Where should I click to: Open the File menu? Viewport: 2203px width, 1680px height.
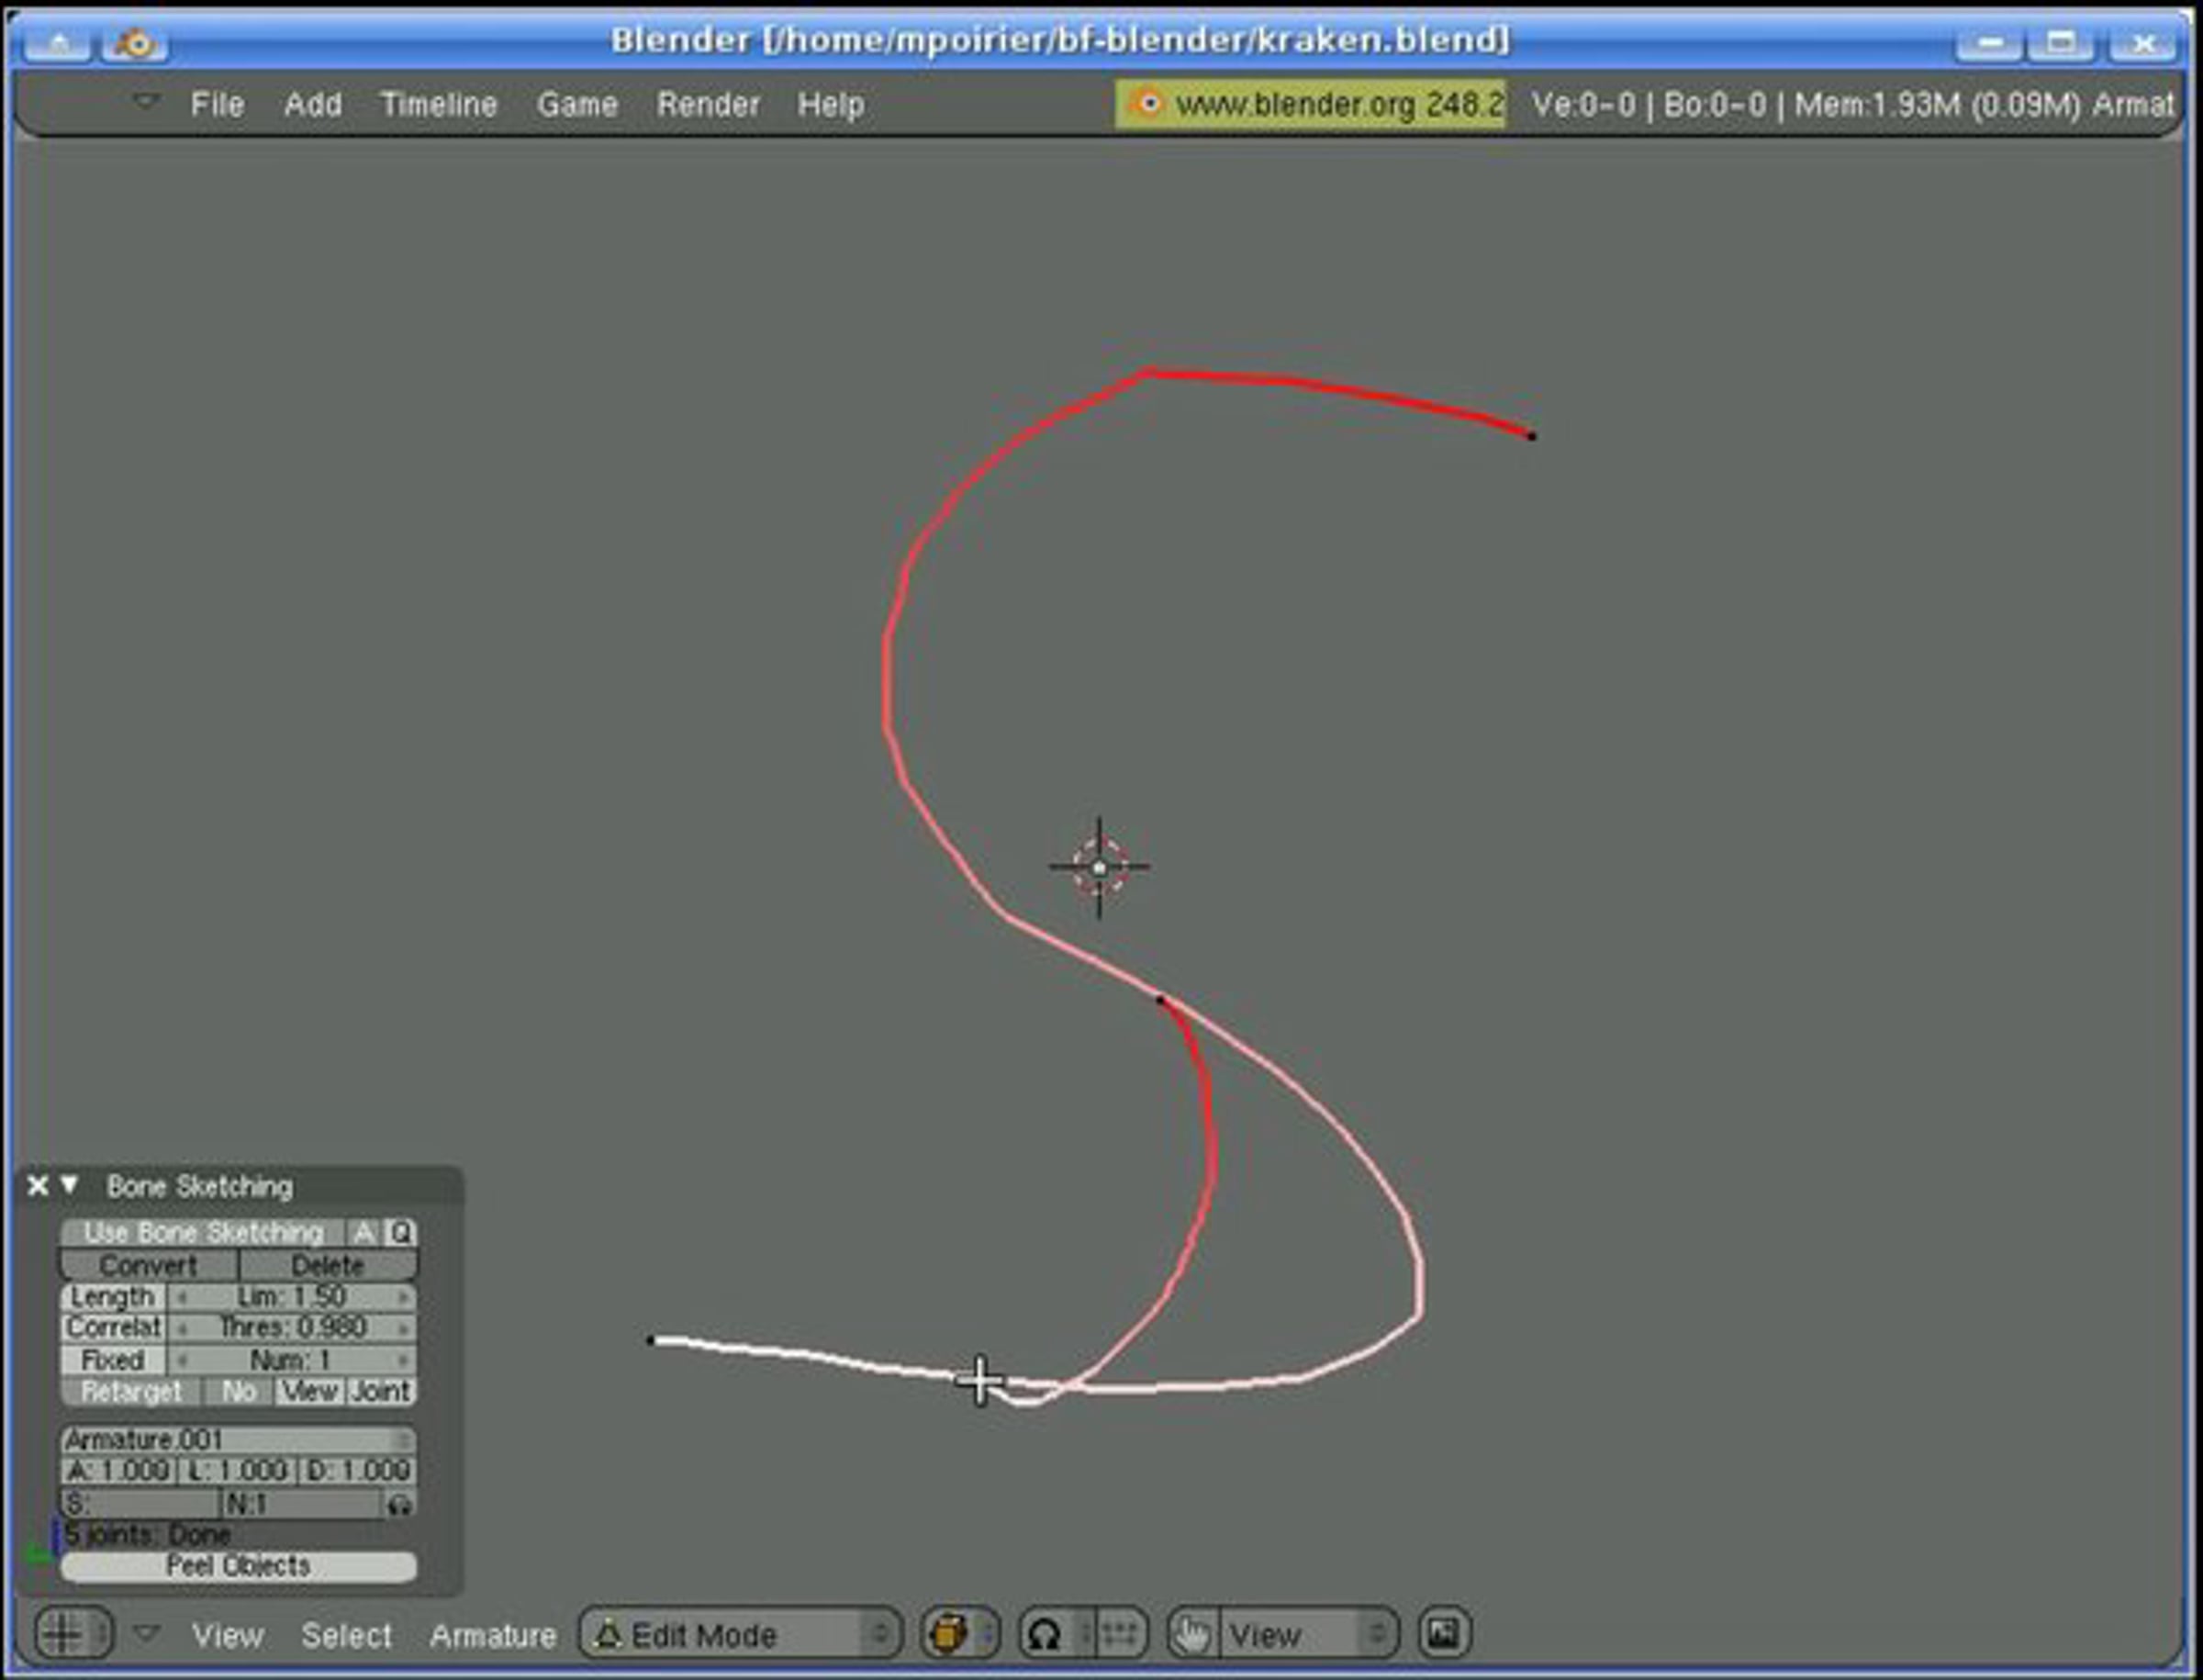[217, 104]
